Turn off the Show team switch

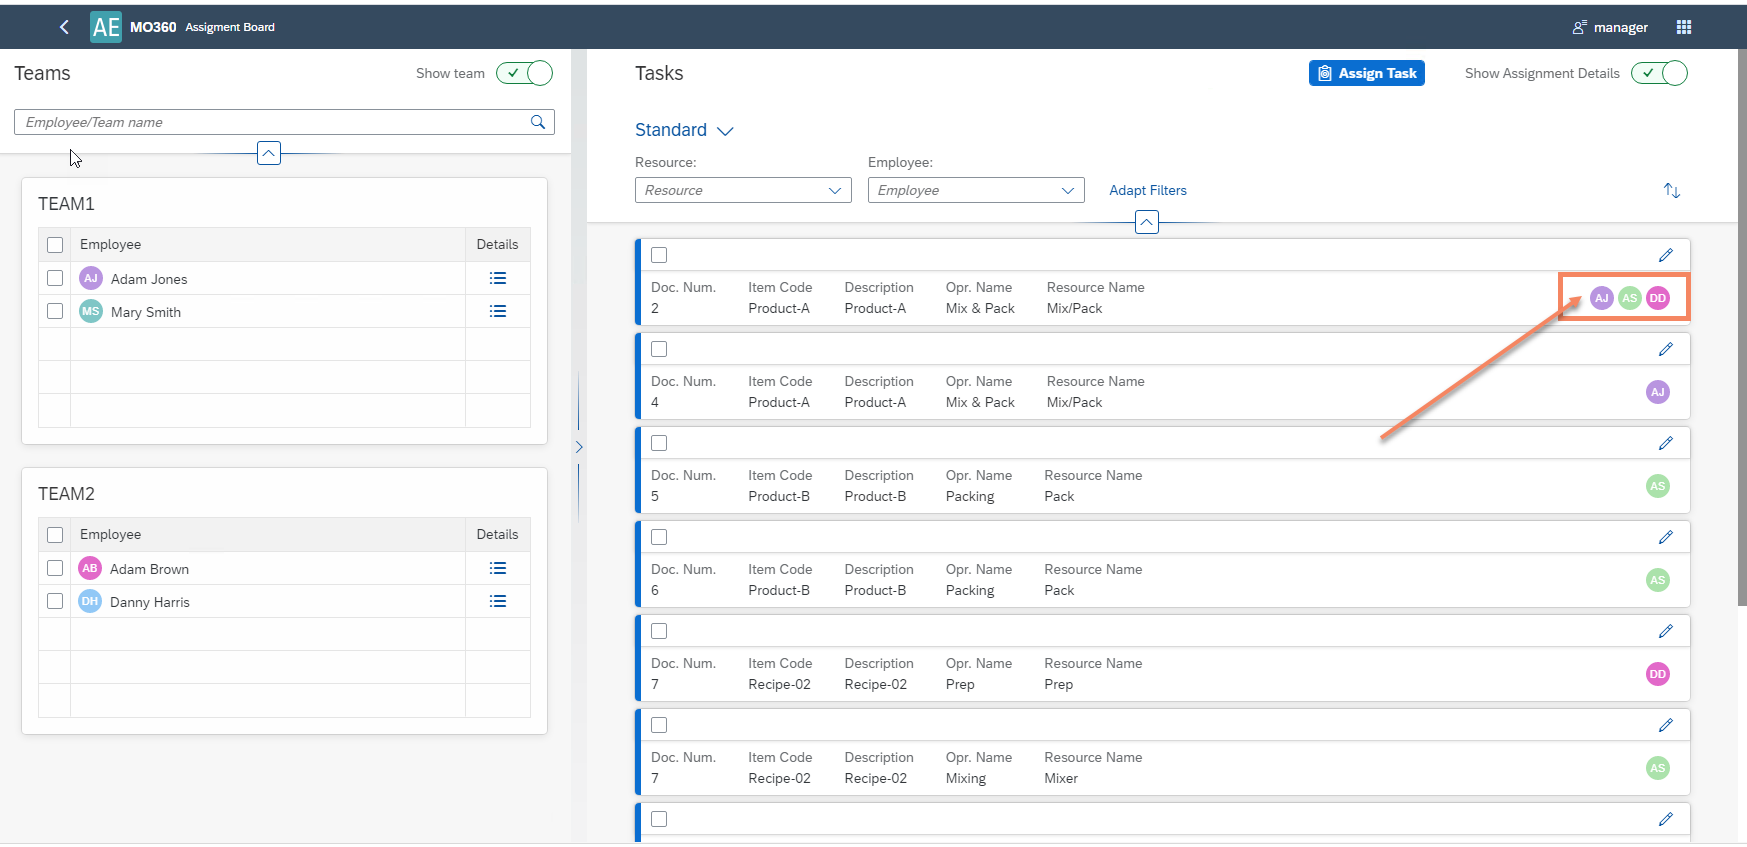[524, 73]
